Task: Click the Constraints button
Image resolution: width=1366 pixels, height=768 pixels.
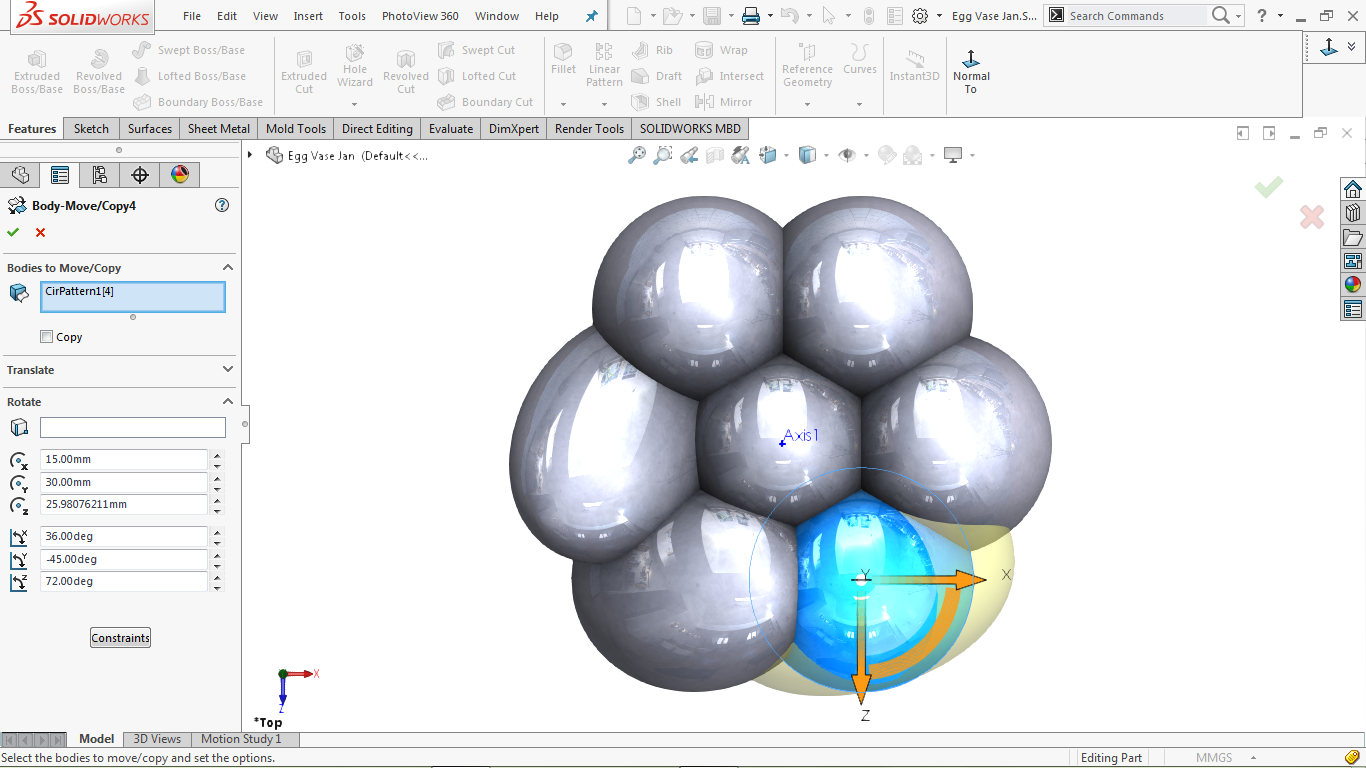Action: [x=119, y=637]
